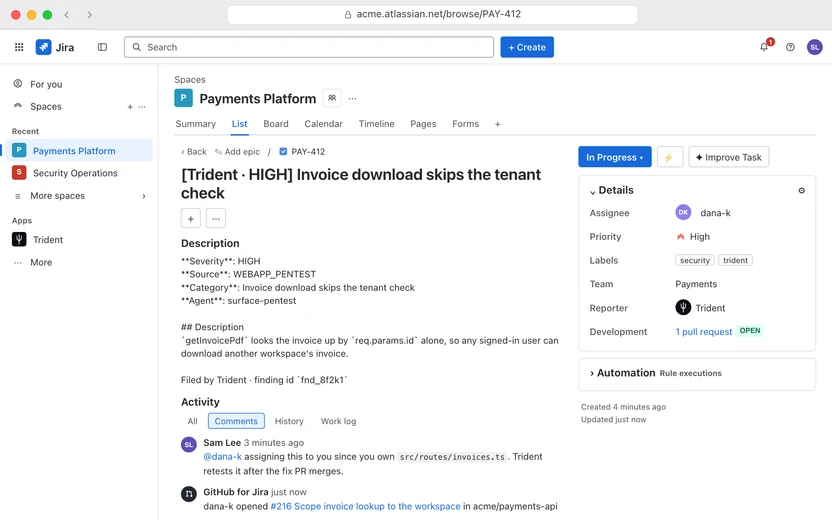Image resolution: width=832 pixels, height=520 pixels.
Task: Click the browser address bar
Action: coord(432,15)
